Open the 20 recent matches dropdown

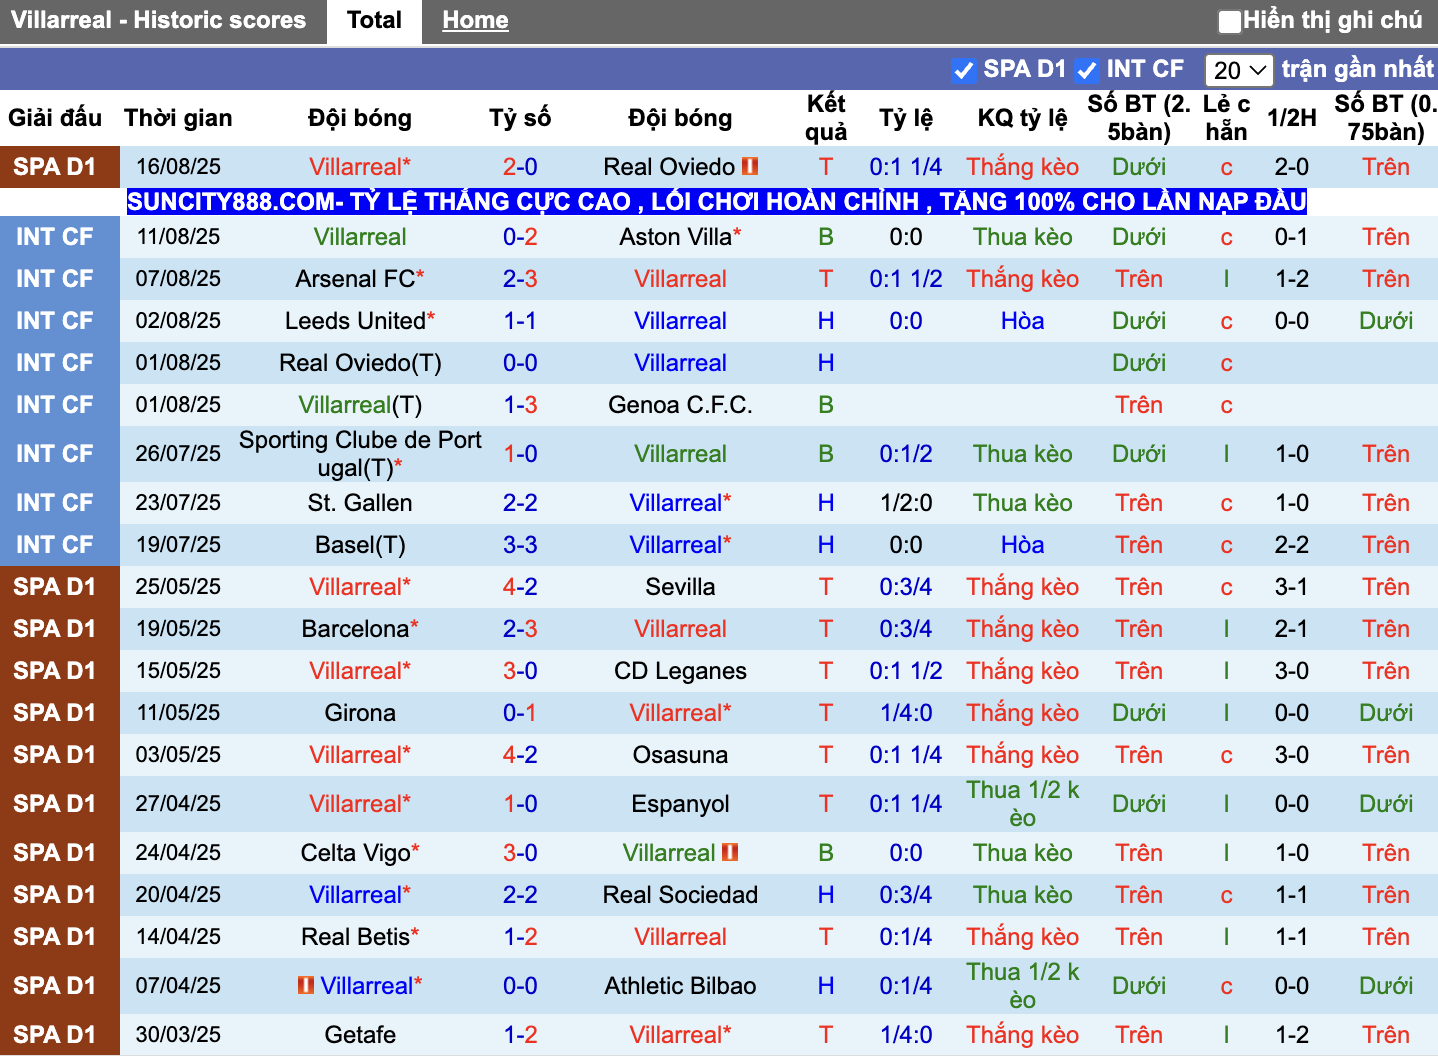tap(1239, 70)
